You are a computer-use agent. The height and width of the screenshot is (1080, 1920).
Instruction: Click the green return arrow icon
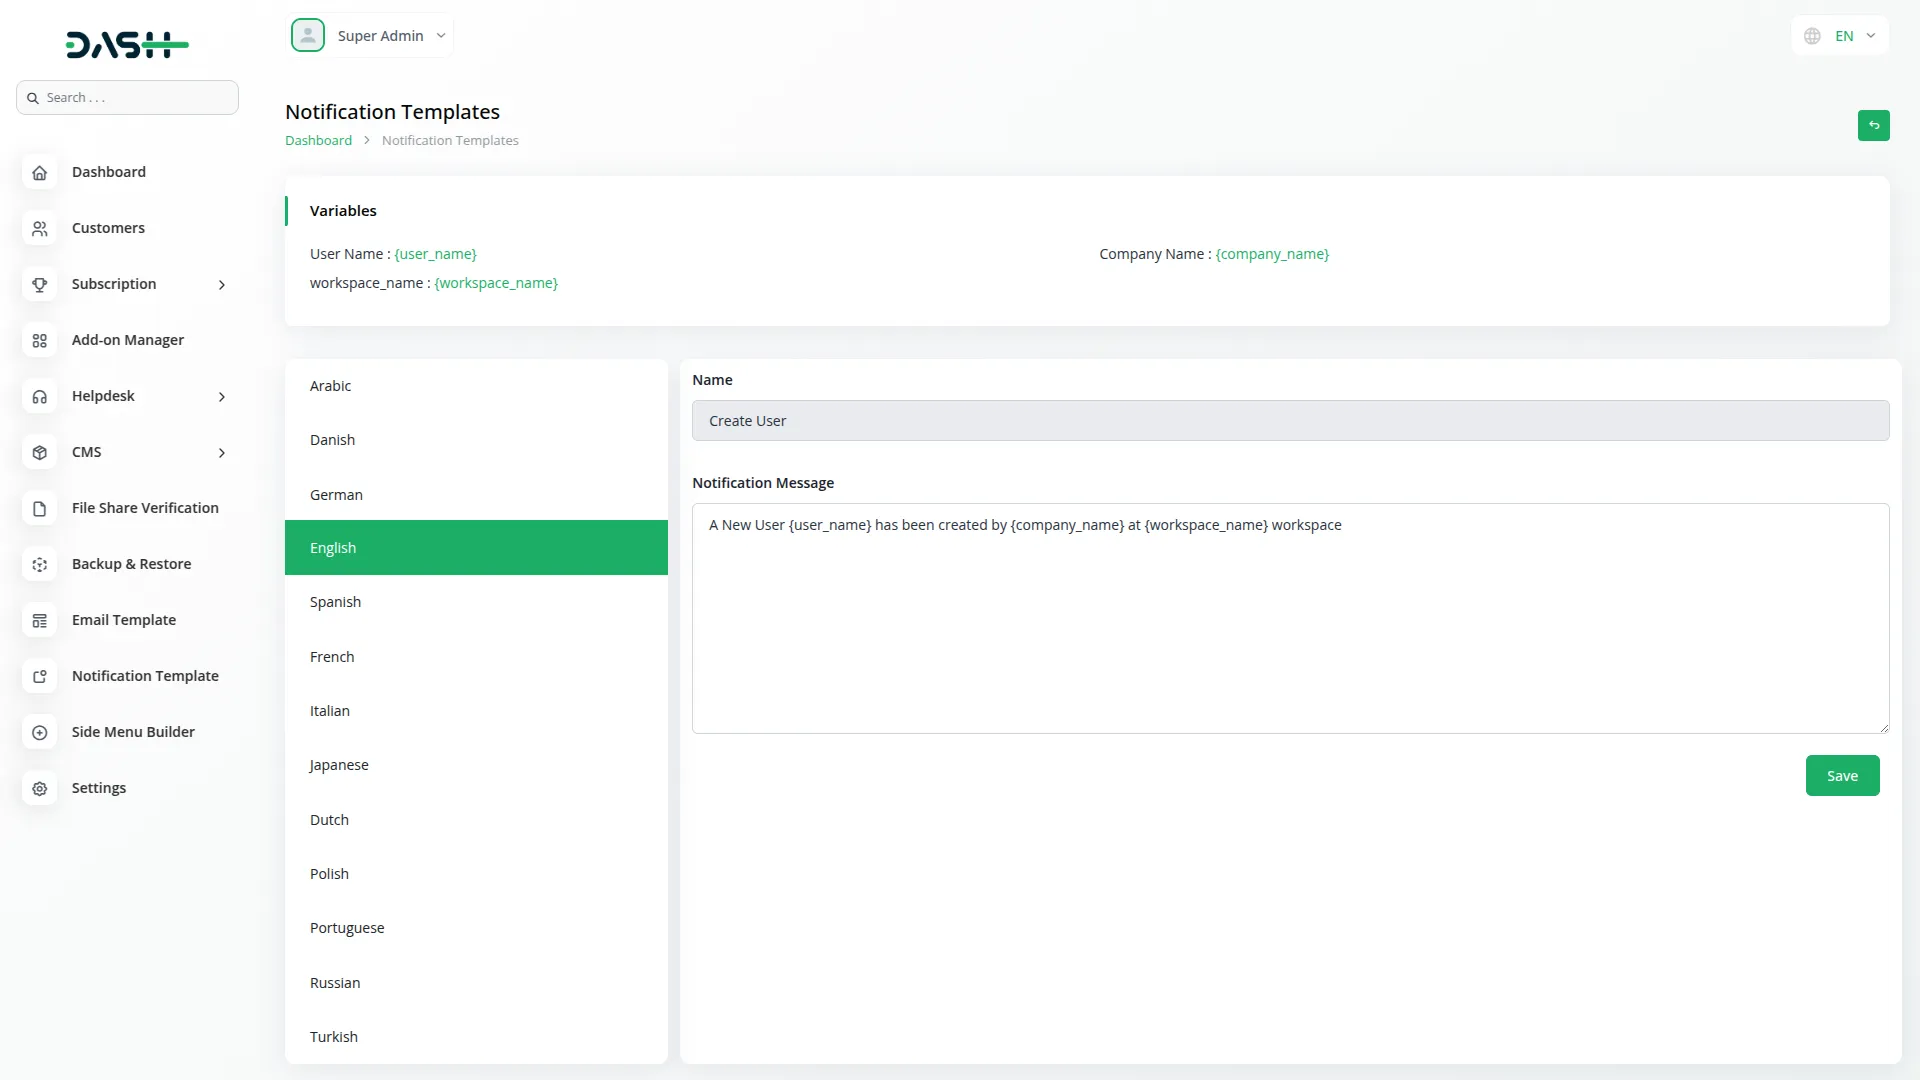click(x=1874, y=125)
